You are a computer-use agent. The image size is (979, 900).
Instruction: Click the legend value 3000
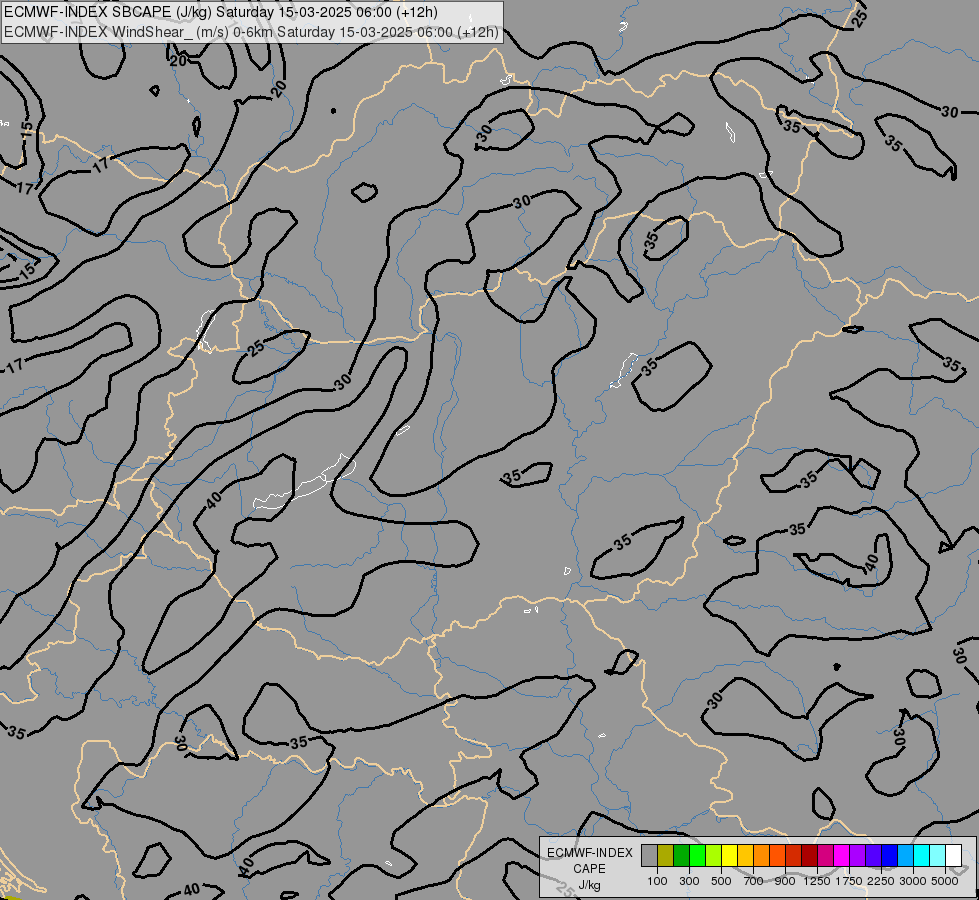[x=913, y=881]
